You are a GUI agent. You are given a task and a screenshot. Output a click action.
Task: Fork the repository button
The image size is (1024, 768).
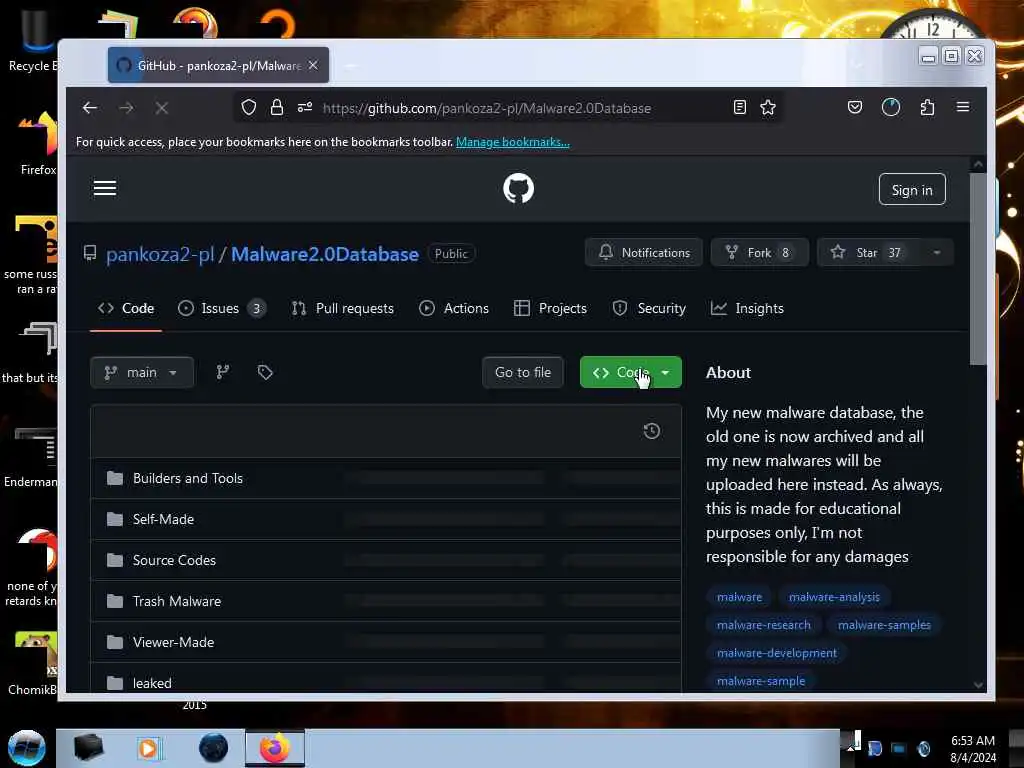(760, 253)
